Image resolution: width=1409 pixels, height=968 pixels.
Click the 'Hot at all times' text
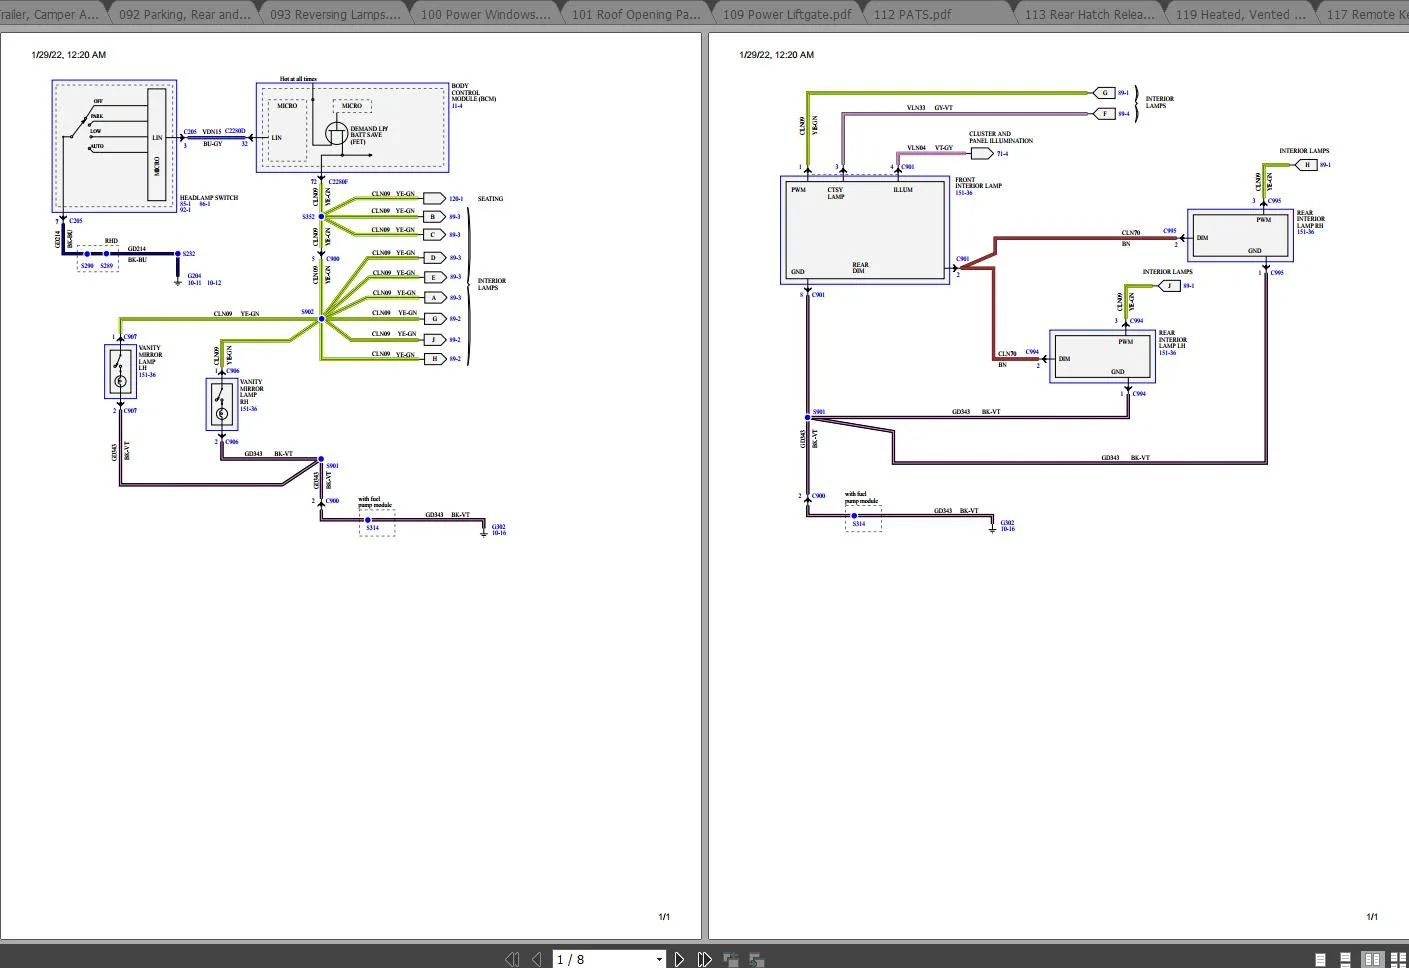coord(298,79)
